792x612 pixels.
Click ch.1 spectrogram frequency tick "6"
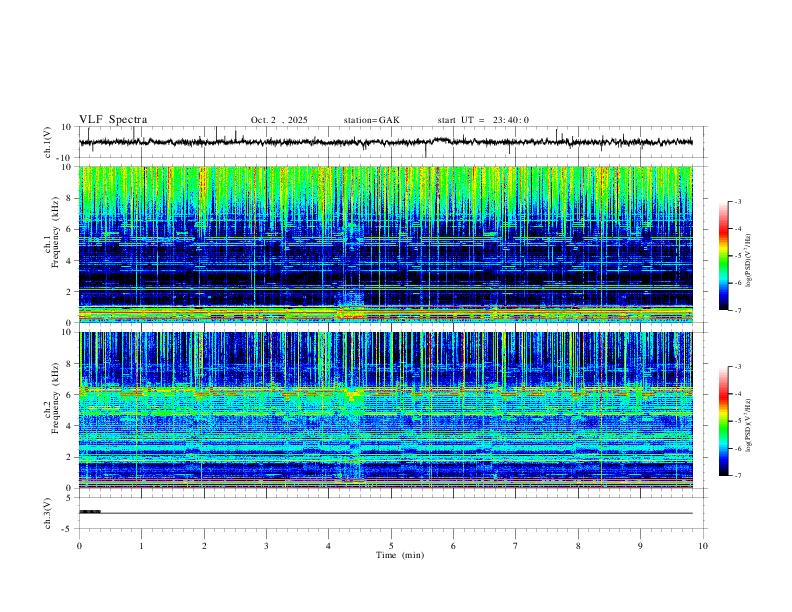69,229
